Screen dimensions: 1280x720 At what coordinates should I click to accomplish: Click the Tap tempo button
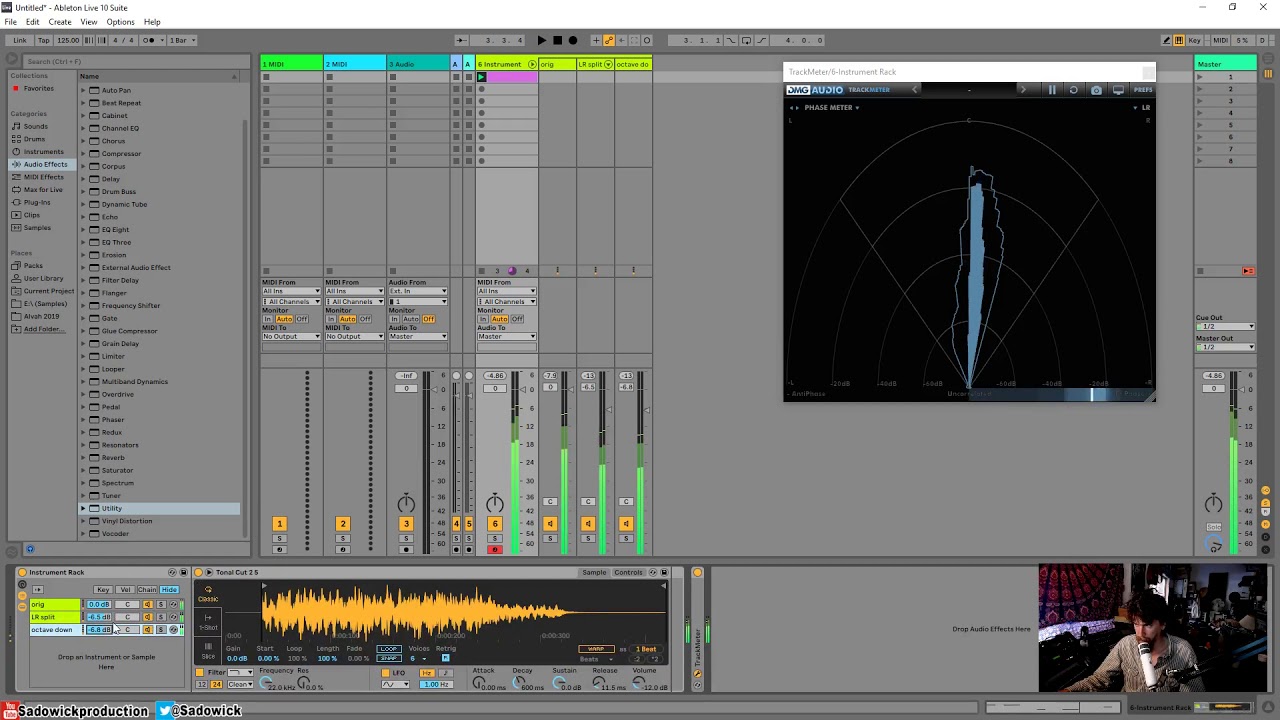43,40
